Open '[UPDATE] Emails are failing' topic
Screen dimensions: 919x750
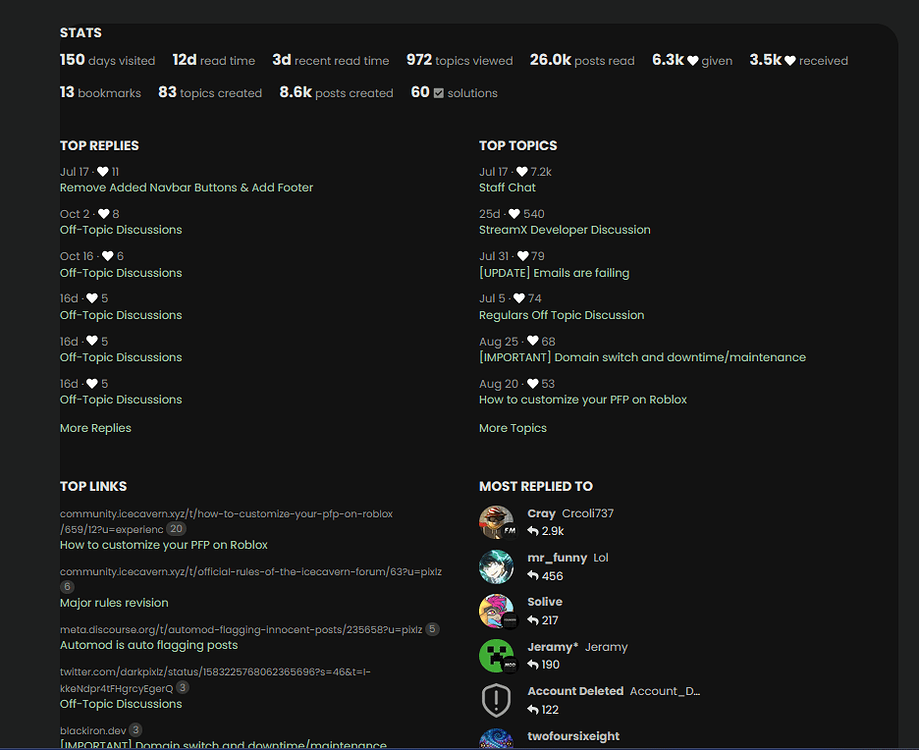[554, 273]
